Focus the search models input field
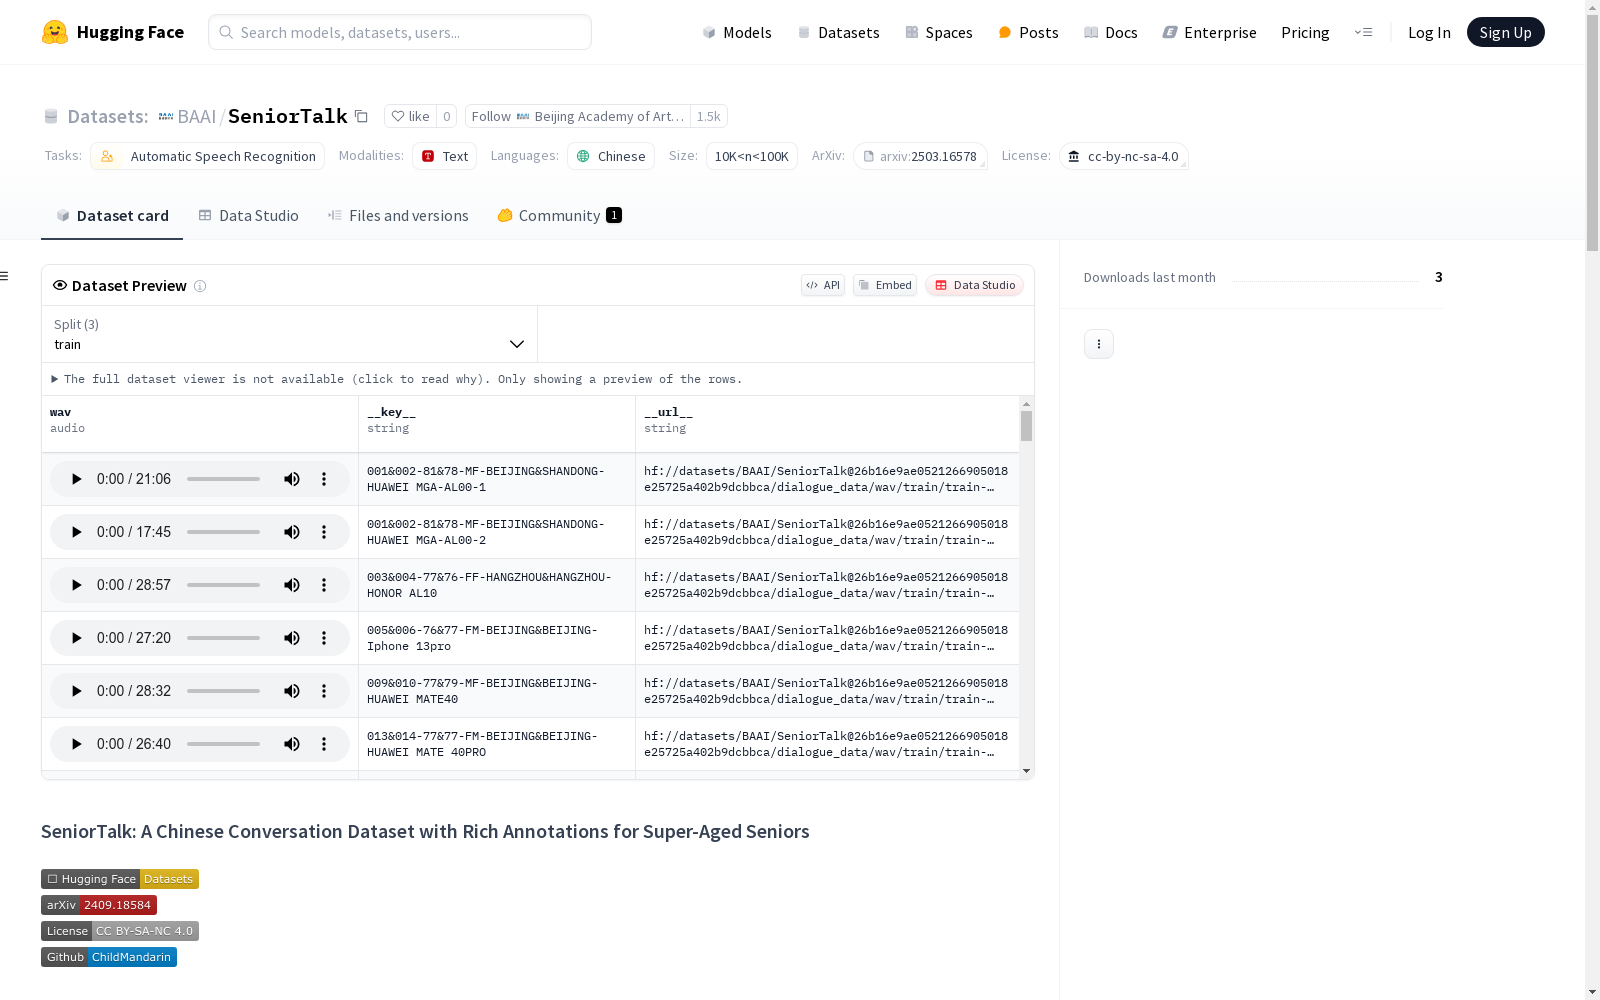Image resolution: width=1600 pixels, height=1000 pixels. (x=400, y=32)
